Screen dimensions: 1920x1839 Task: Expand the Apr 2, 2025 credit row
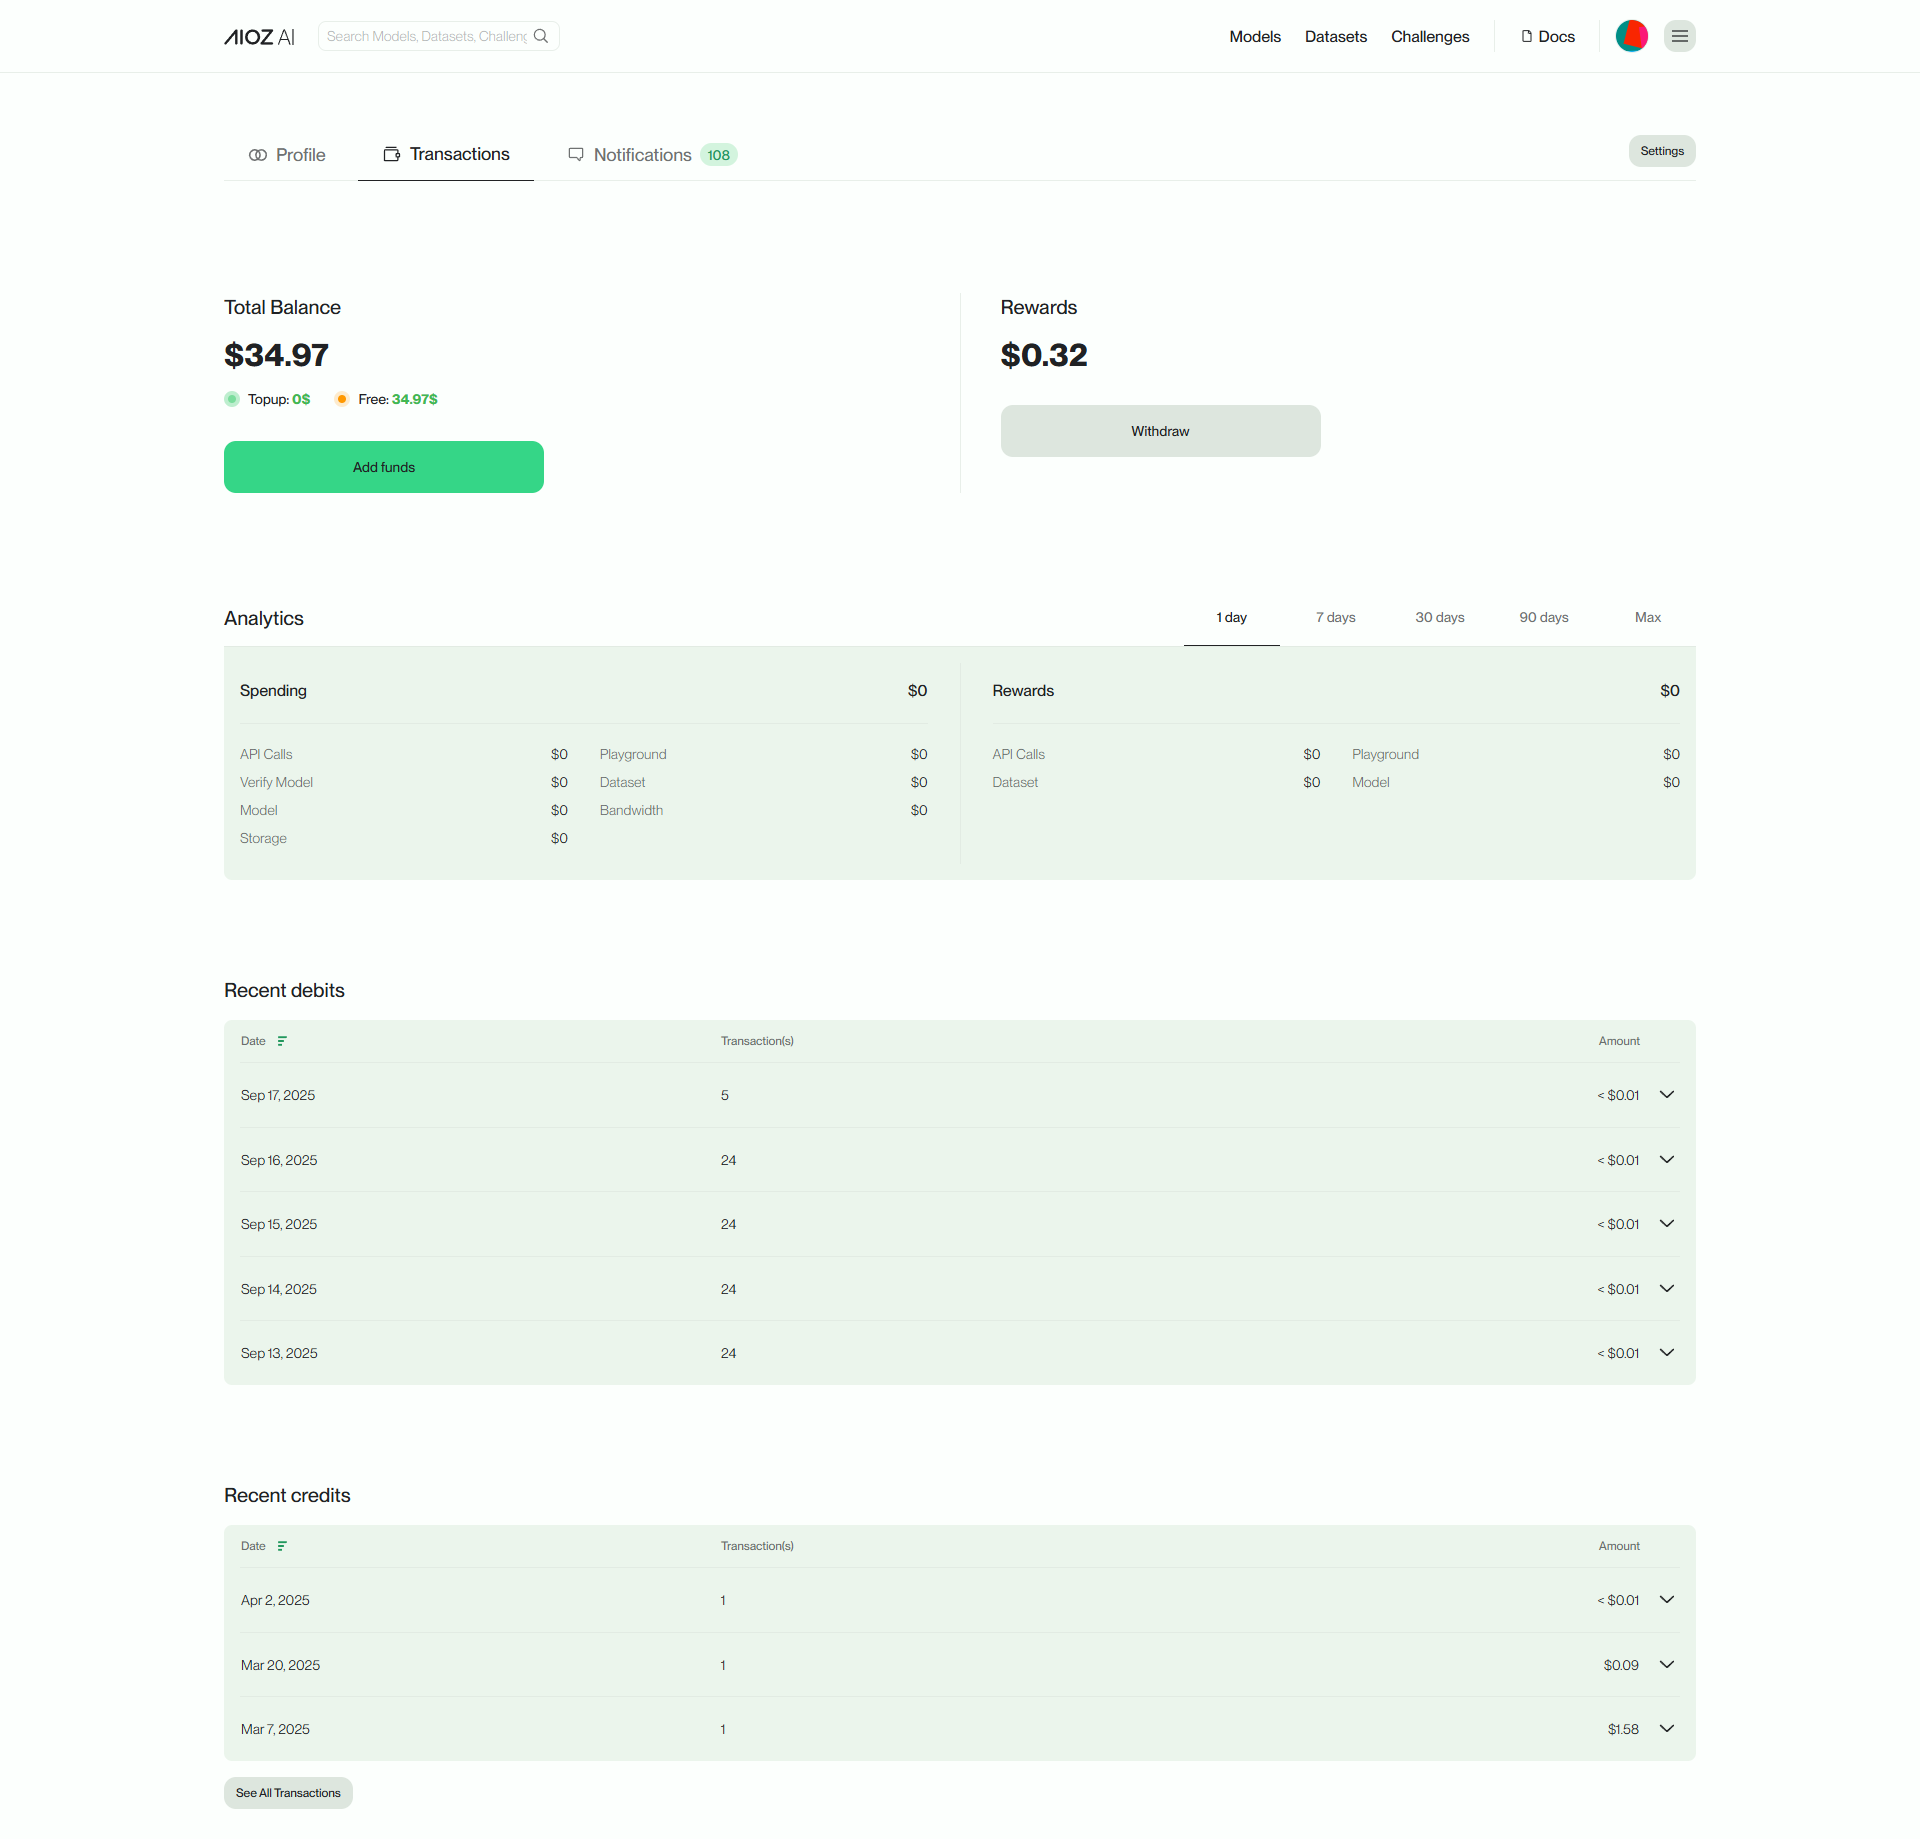tap(1666, 1600)
